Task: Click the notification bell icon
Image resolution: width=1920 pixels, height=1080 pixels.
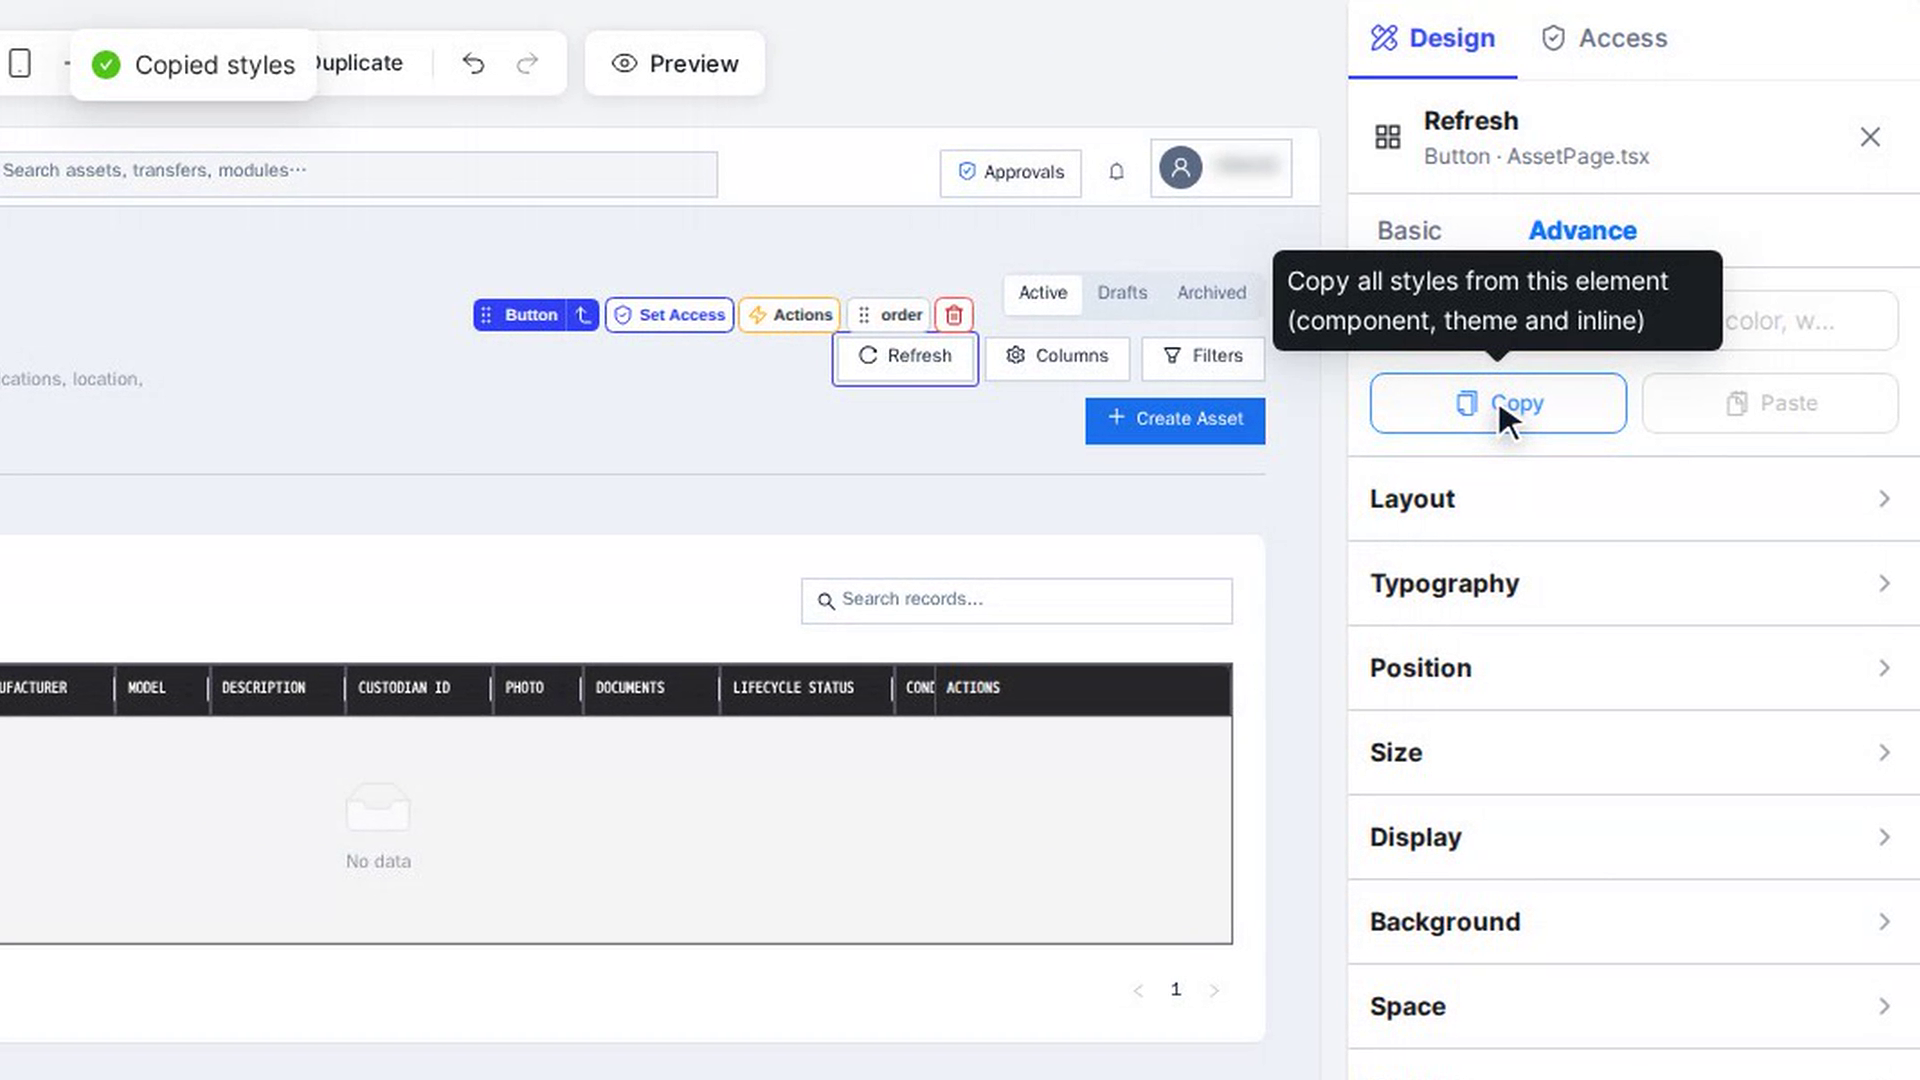Action: pos(1116,172)
